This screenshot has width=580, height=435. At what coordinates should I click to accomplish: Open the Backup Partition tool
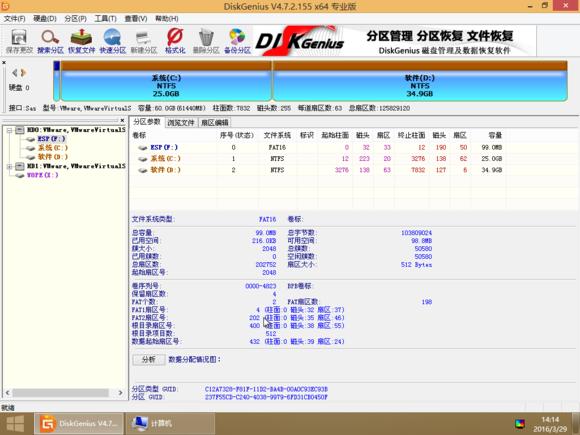(237, 41)
